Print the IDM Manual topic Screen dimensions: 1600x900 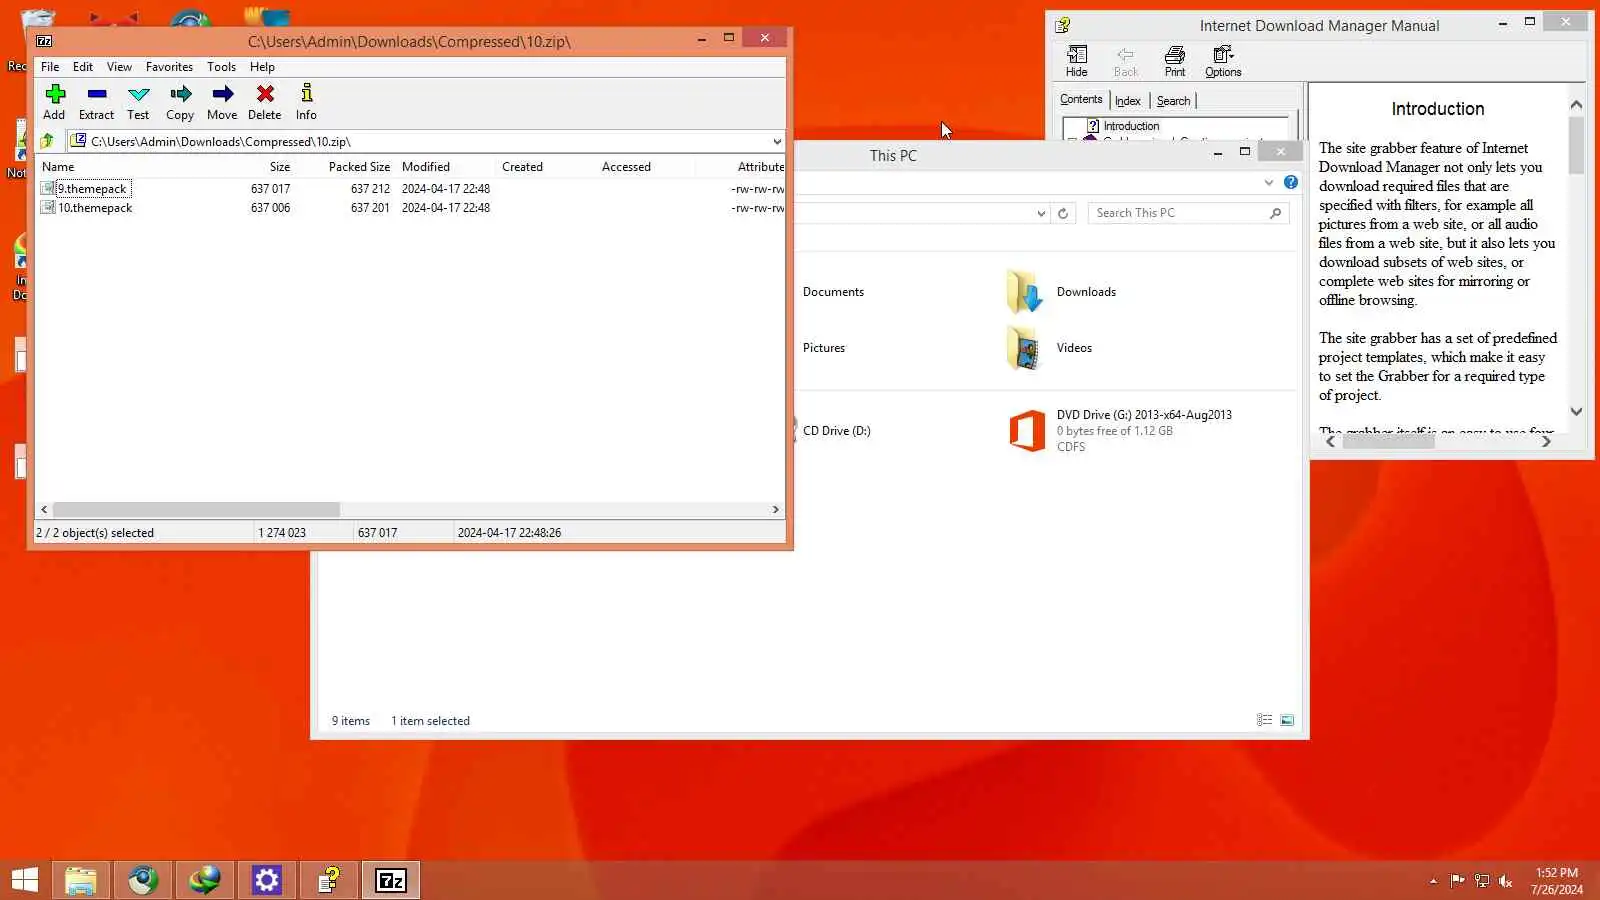click(1175, 61)
